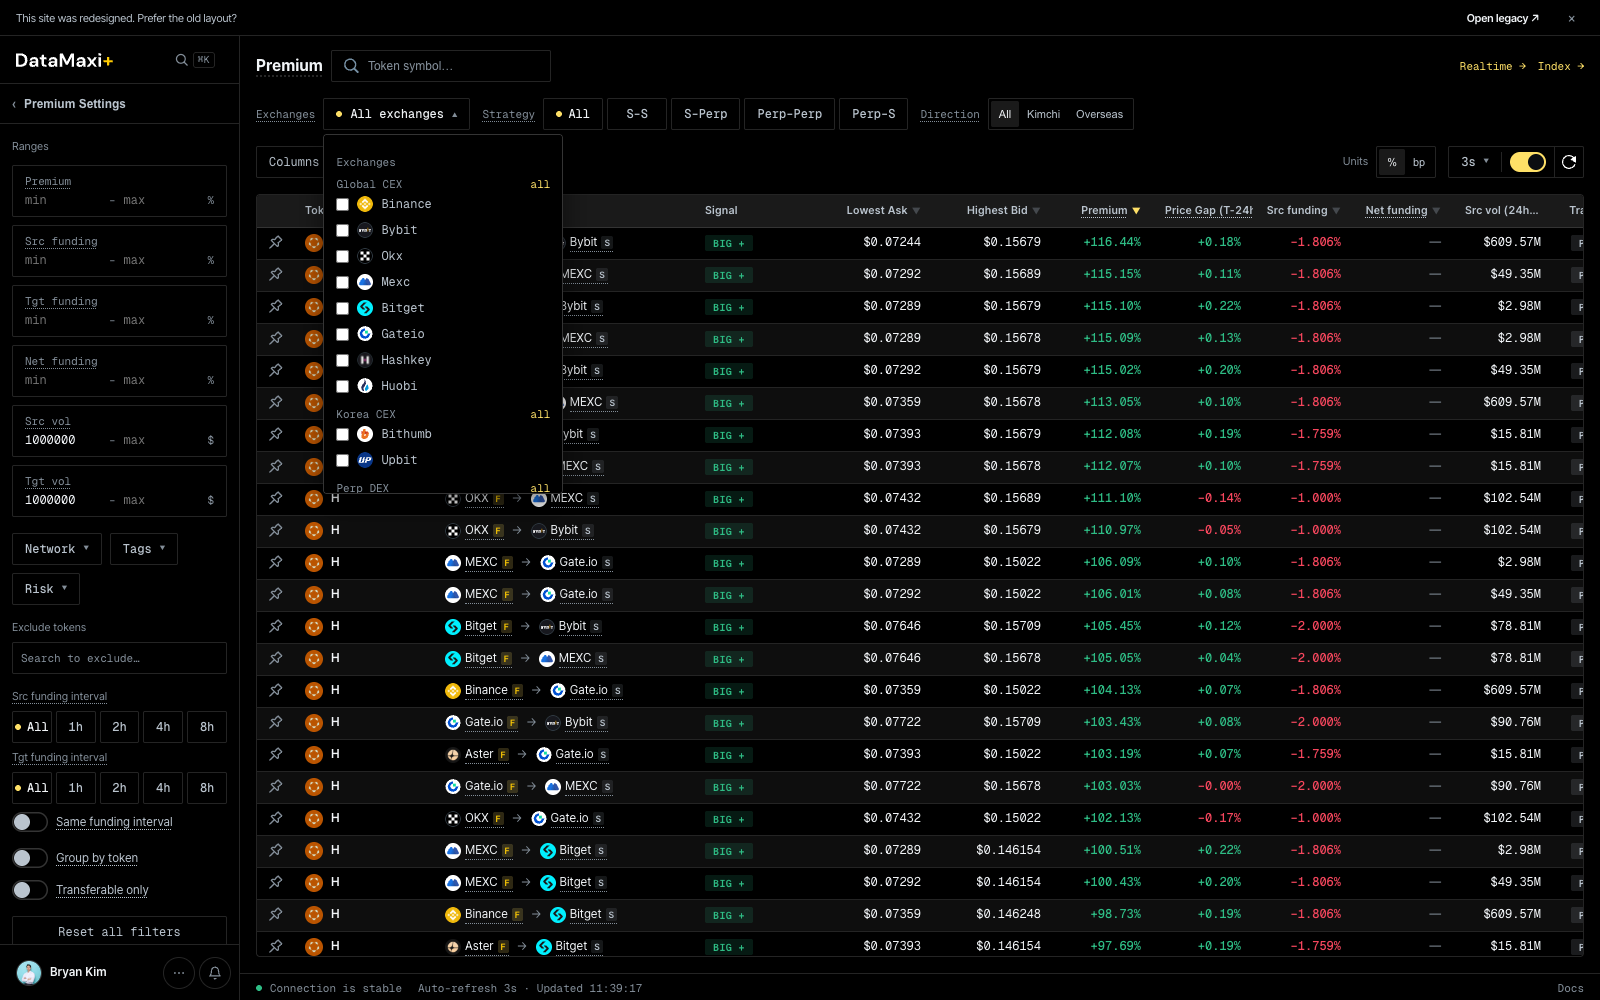Open the Risk dropdown
The image size is (1600, 1000).
[x=46, y=589]
